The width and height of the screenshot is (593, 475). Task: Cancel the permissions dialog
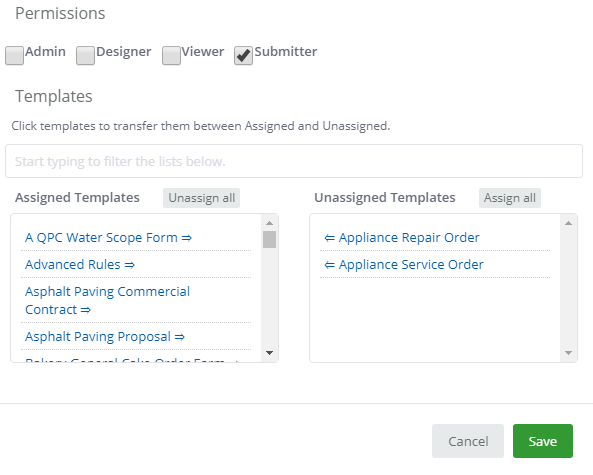[x=468, y=441]
